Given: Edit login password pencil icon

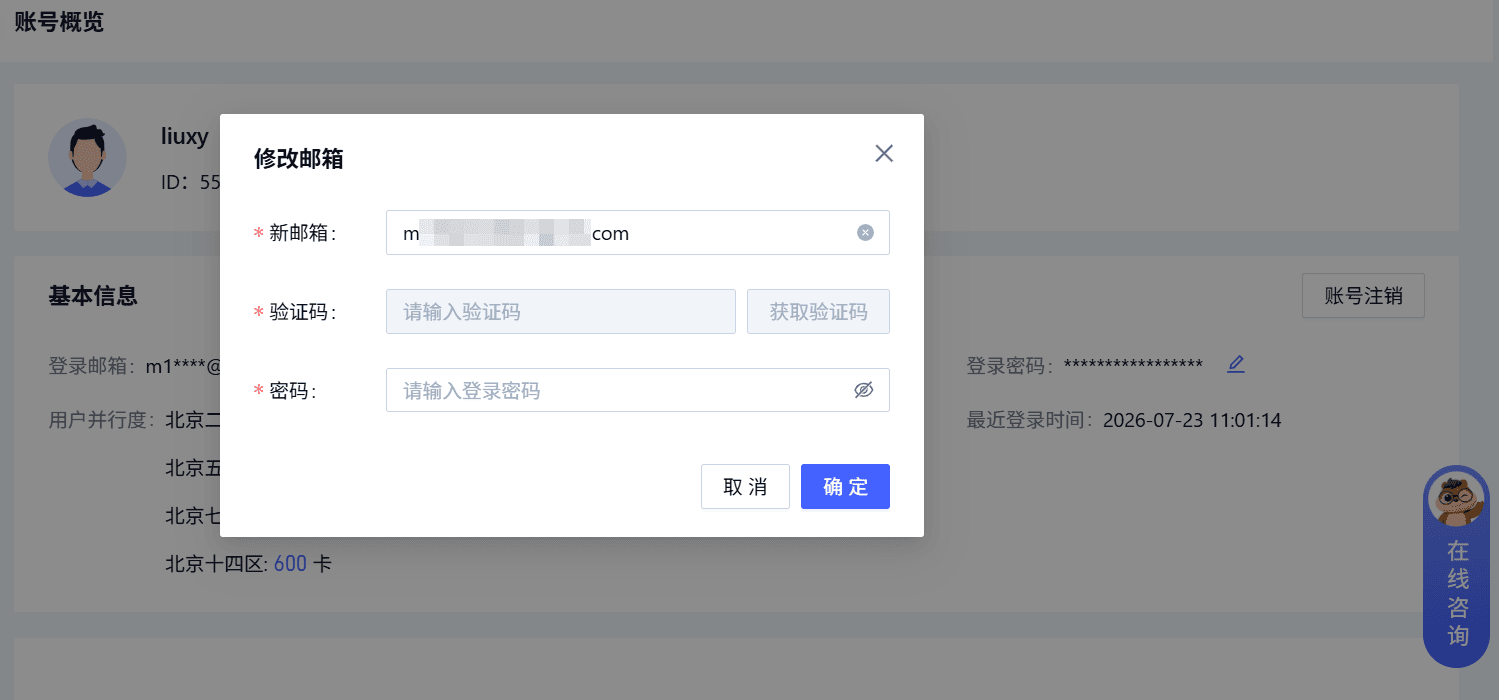Looking at the screenshot, I should click(1236, 364).
